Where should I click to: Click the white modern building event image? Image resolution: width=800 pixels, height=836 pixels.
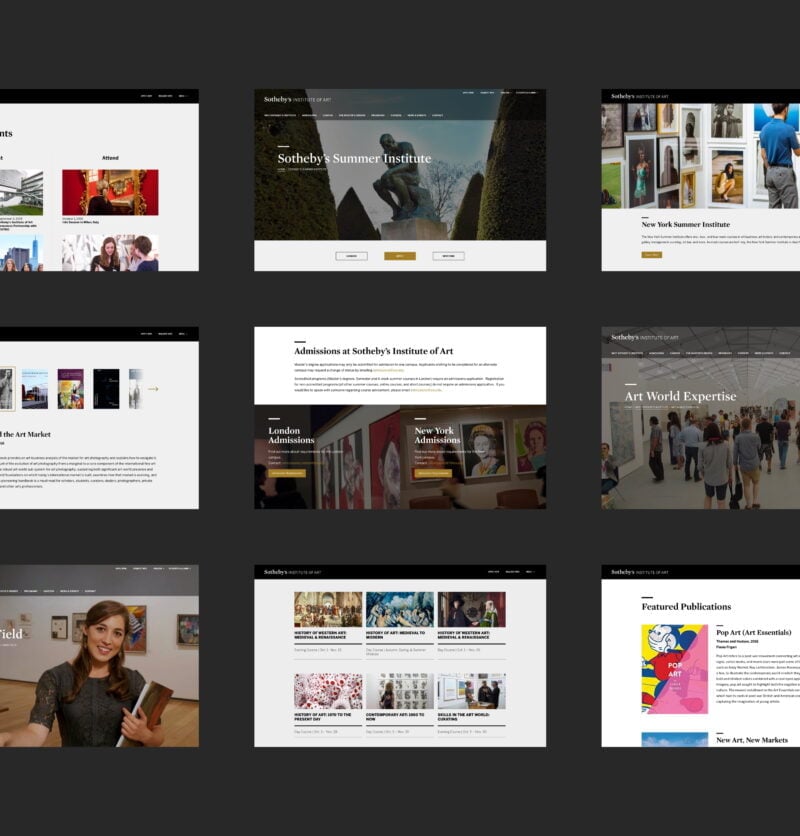coord(21,192)
